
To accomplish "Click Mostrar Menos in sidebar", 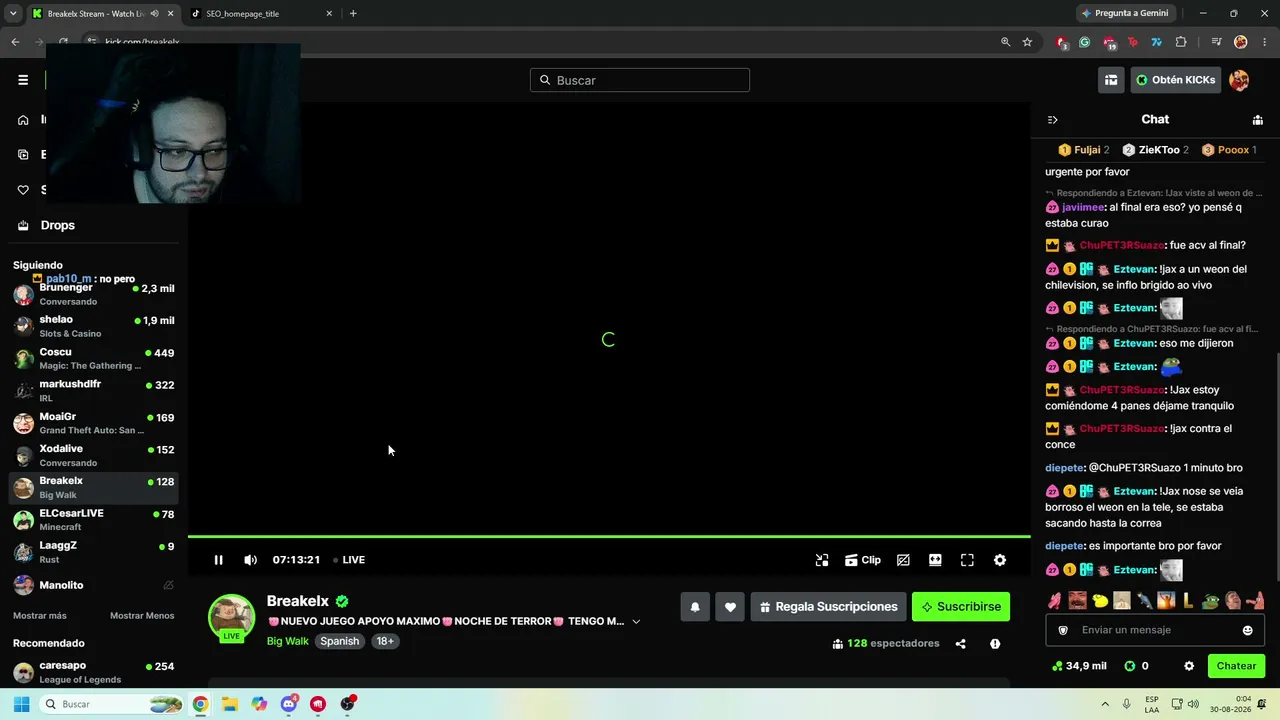I will click(142, 615).
